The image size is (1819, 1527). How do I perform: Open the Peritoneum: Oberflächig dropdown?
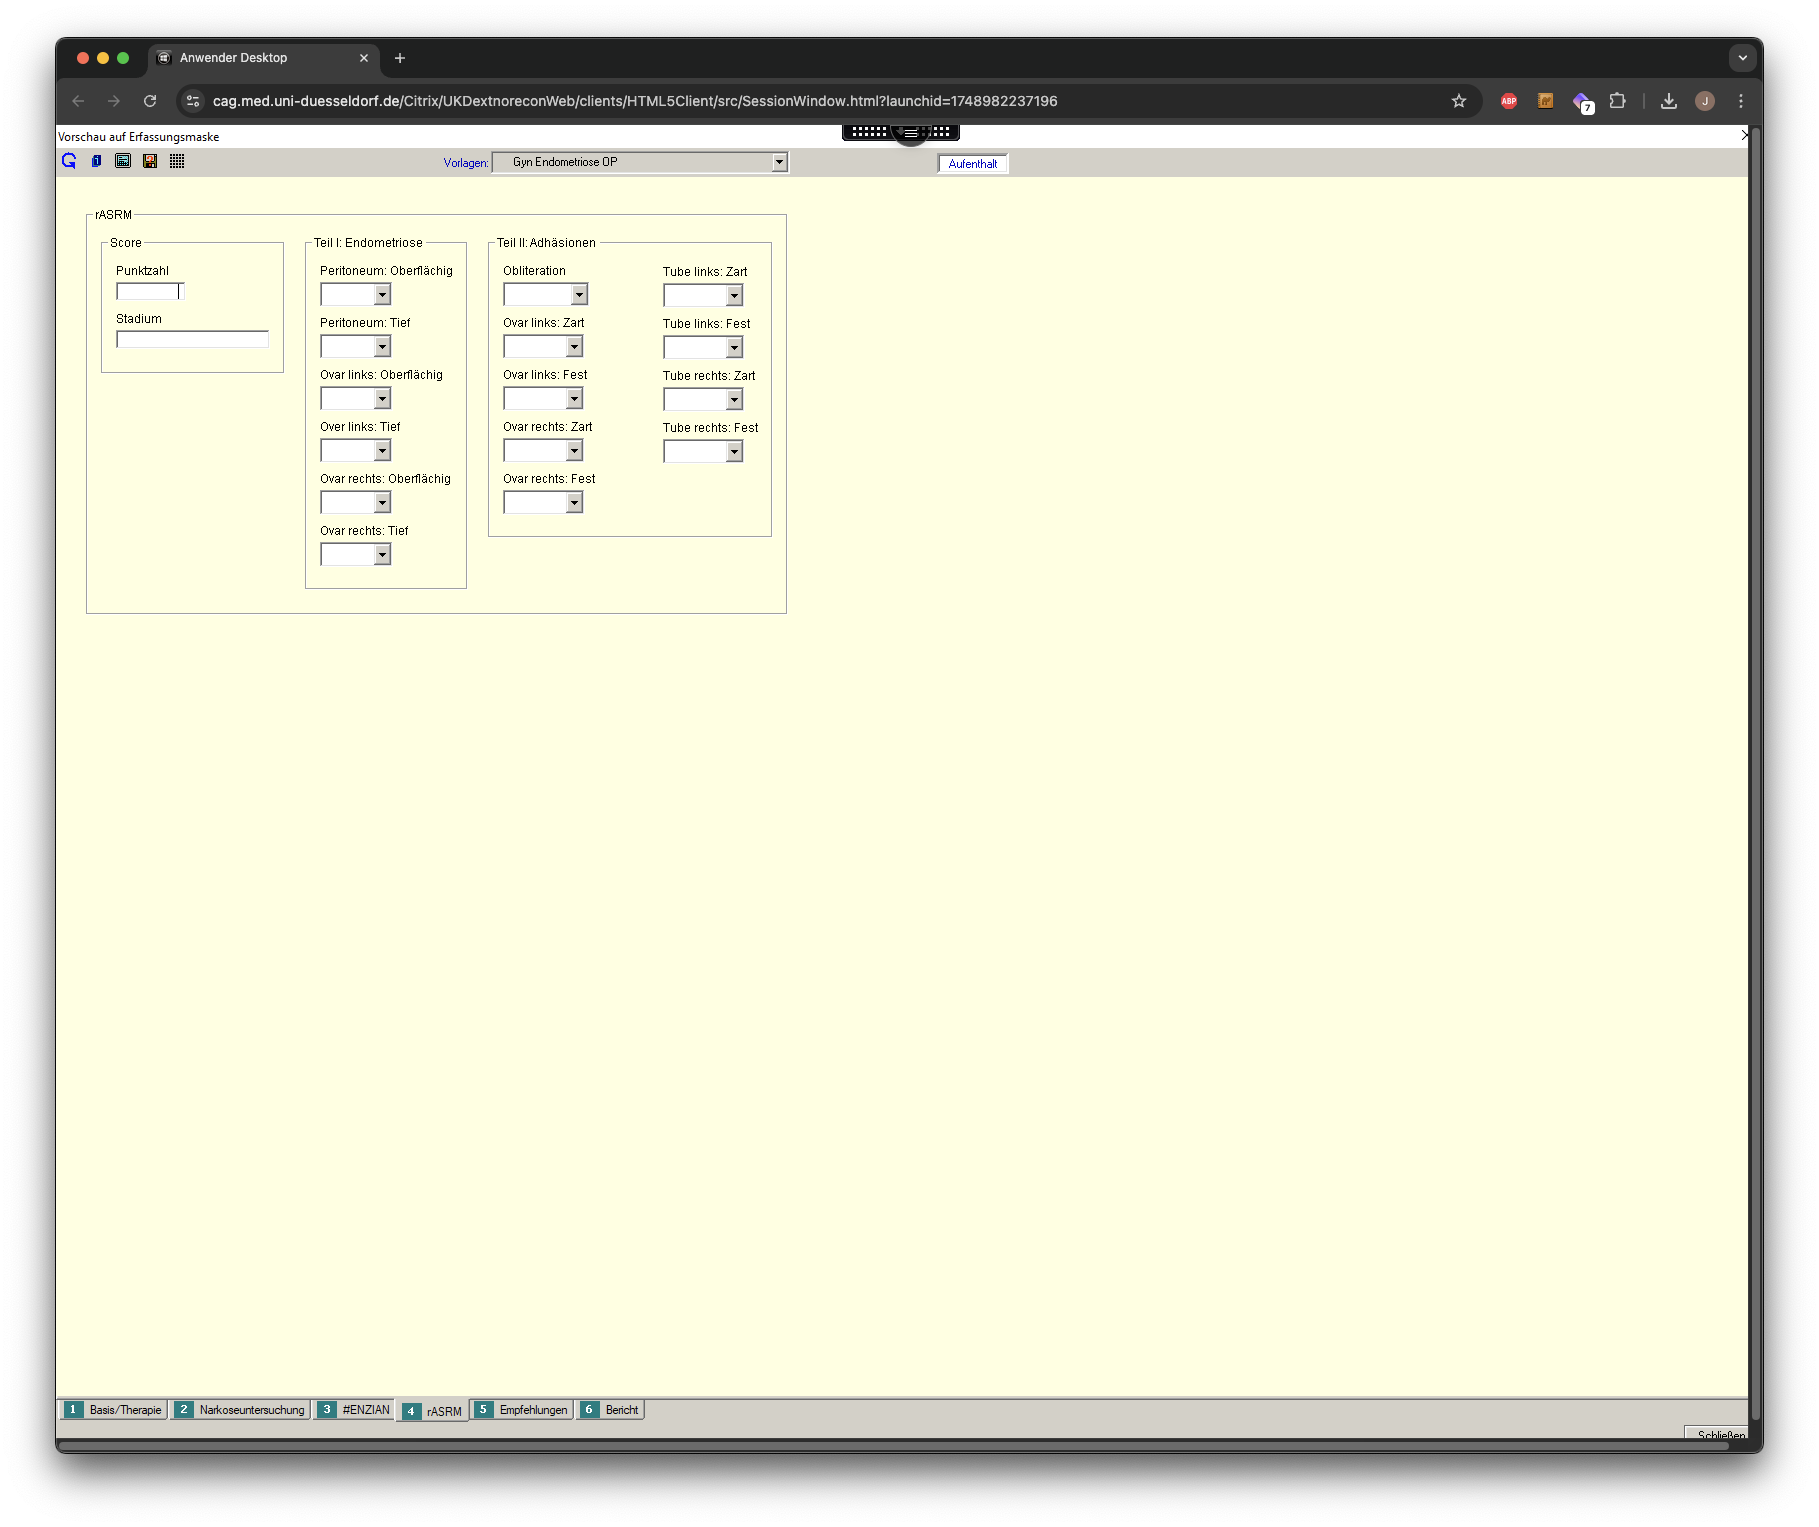(x=382, y=295)
